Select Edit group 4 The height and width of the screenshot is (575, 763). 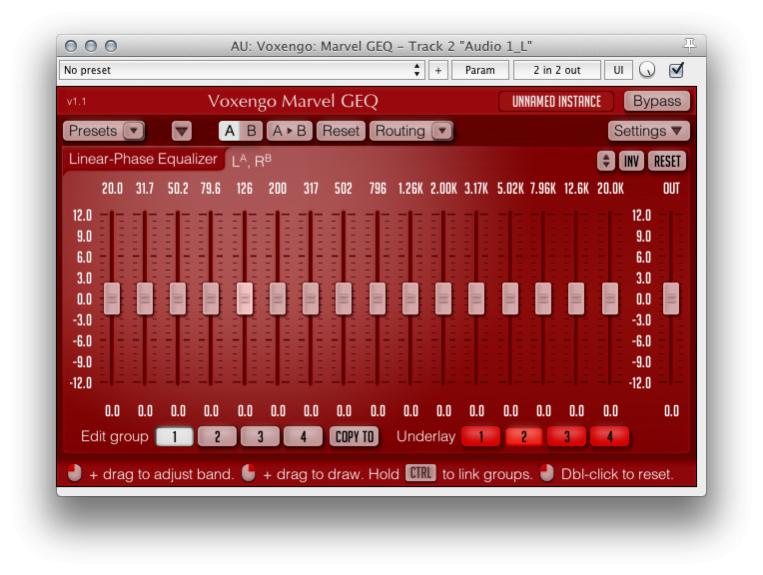[x=303, y=436]
